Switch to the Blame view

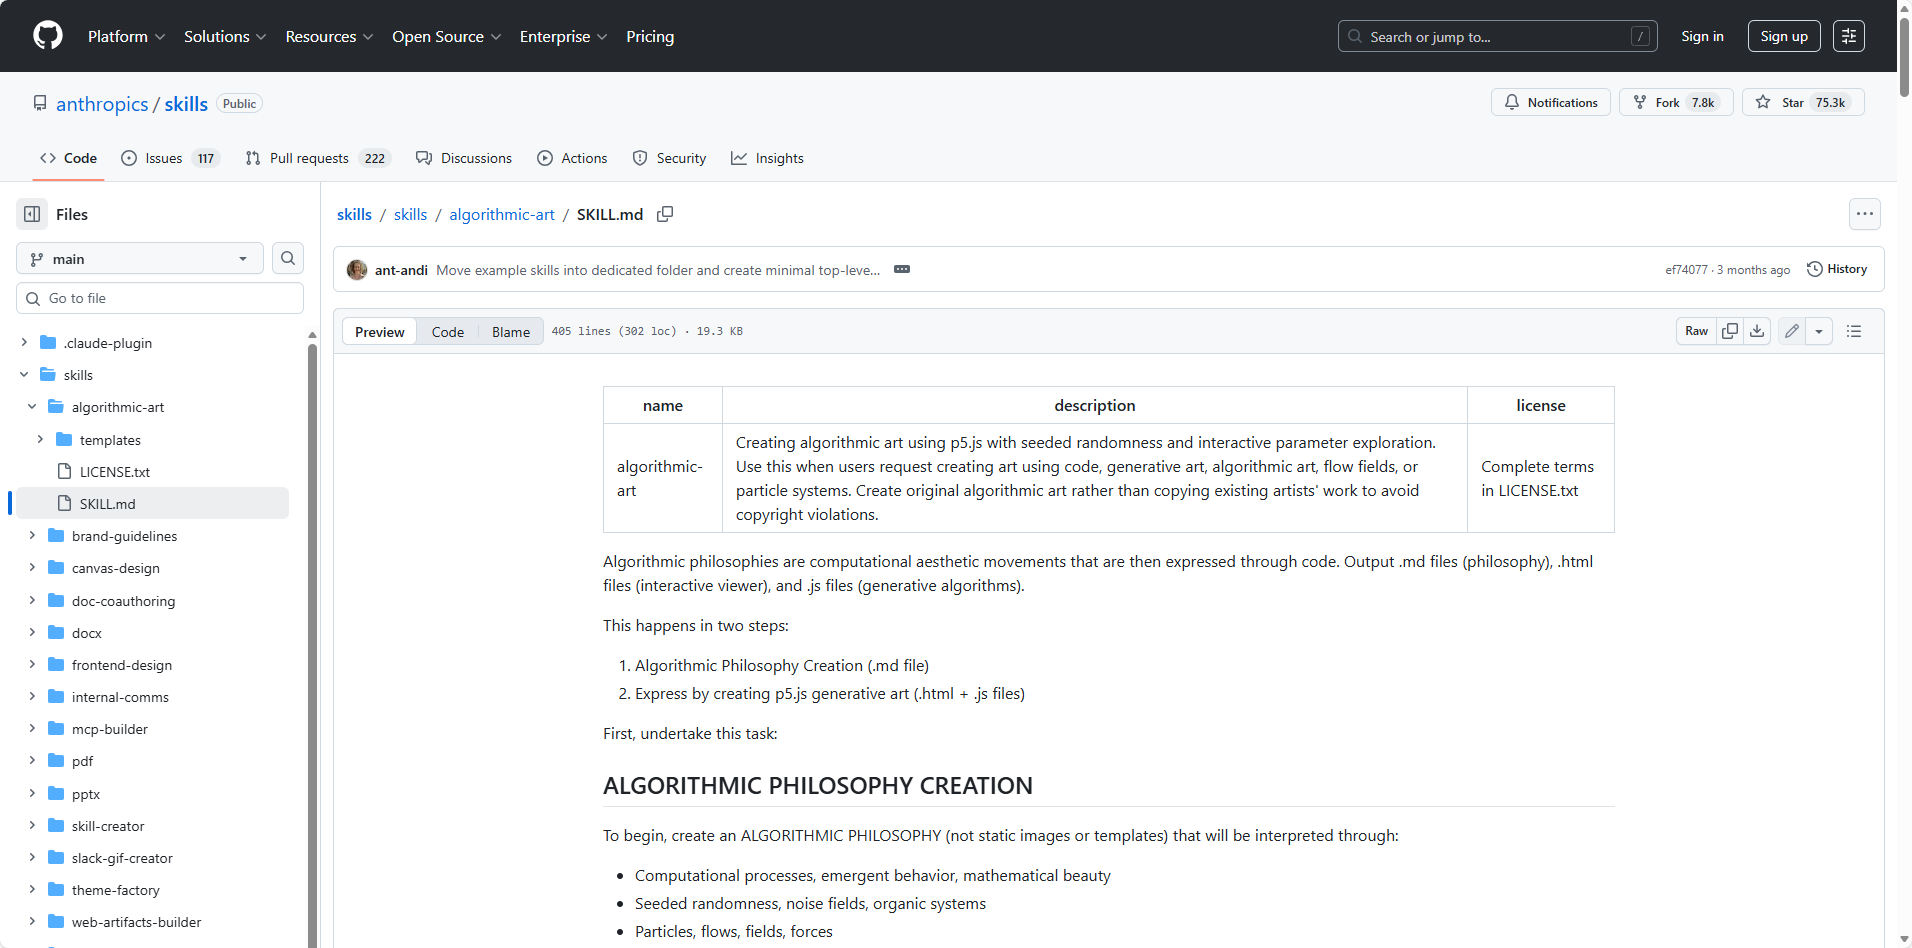pos(510,332)
